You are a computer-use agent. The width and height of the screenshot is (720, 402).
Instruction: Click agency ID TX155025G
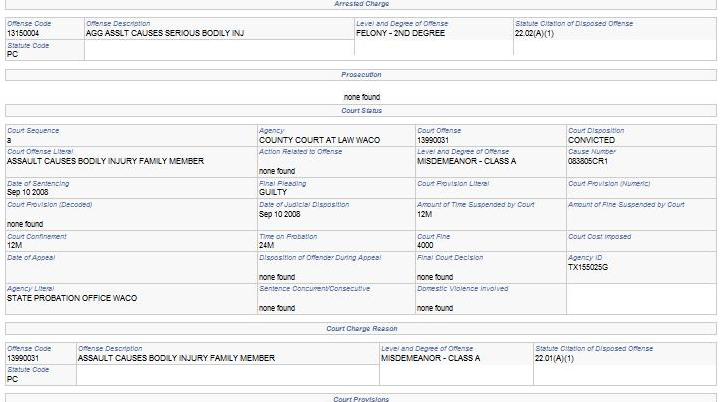pyautogui.click(x=588, y=266)
